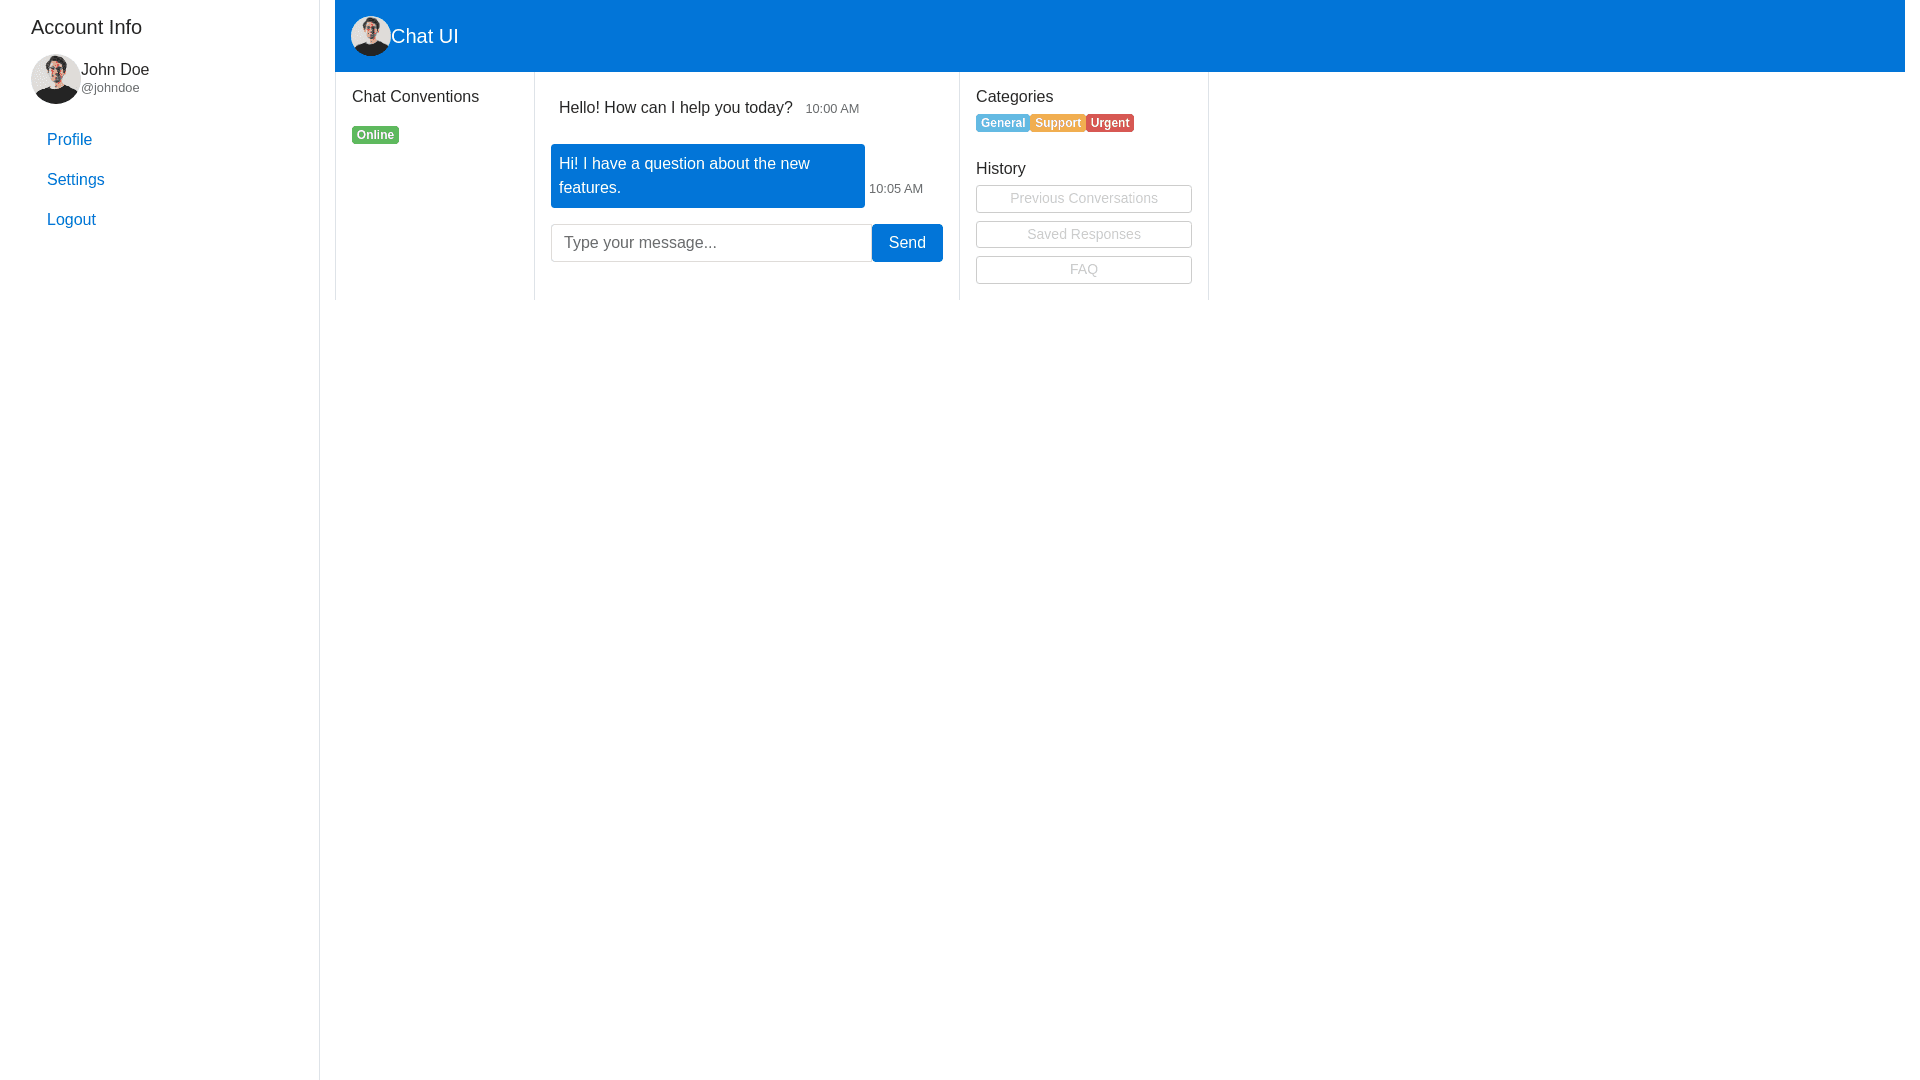Screen dimensions: 1920x1080
Task: Click the 10:05 AM message timestamp
Action: point(895,189)
